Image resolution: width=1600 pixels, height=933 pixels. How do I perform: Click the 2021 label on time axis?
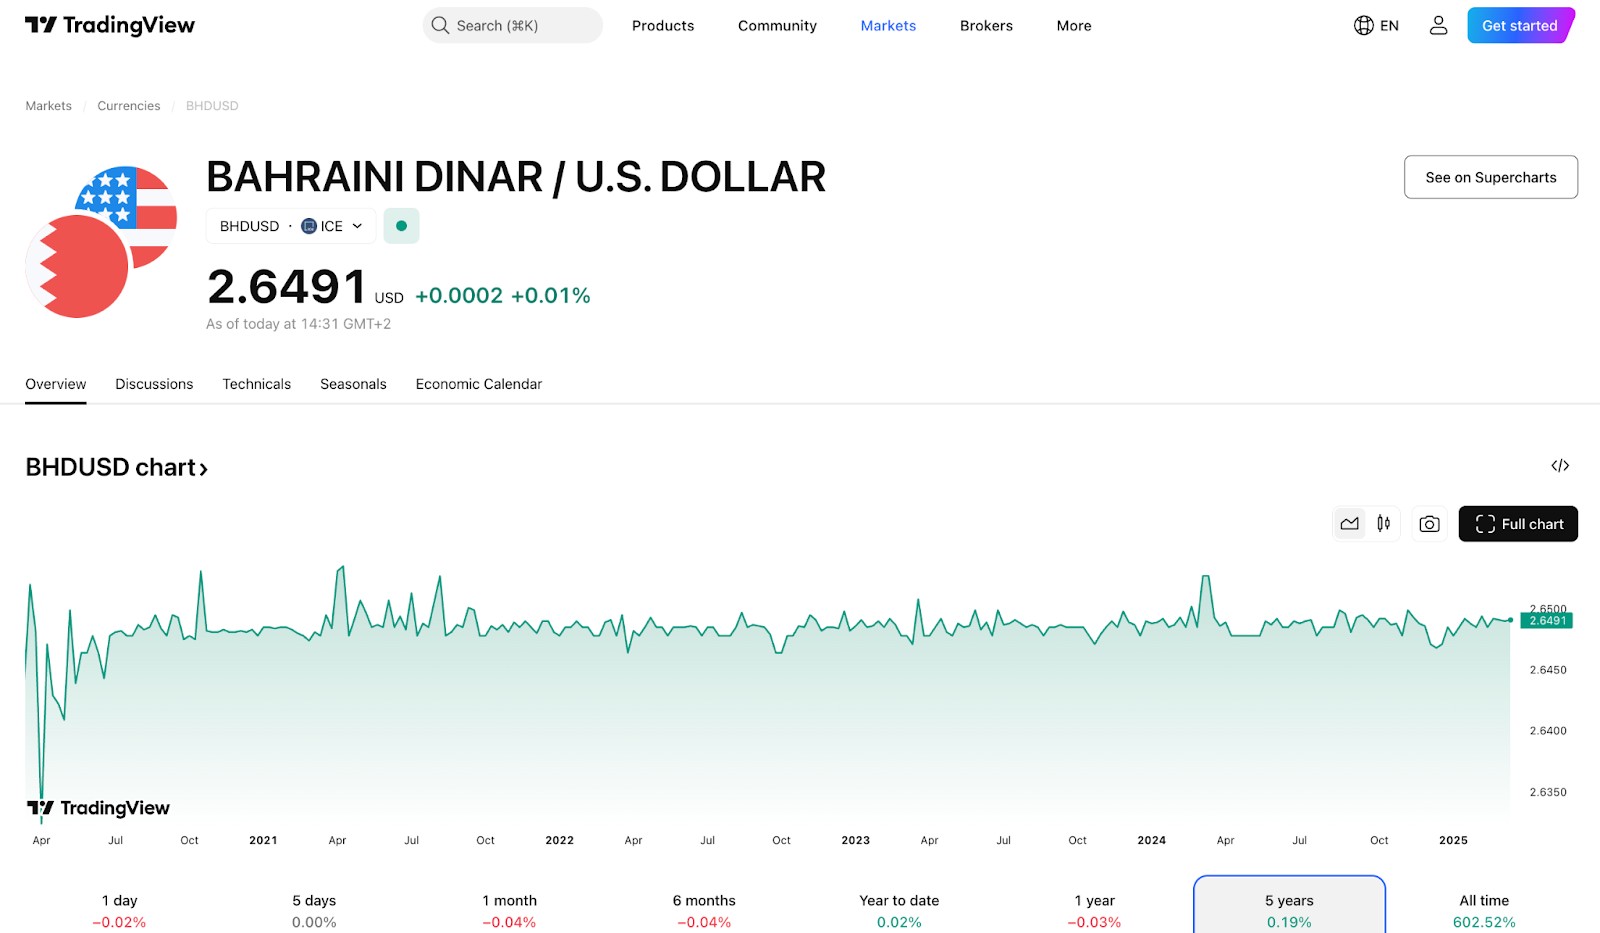(x=263, y=840)
